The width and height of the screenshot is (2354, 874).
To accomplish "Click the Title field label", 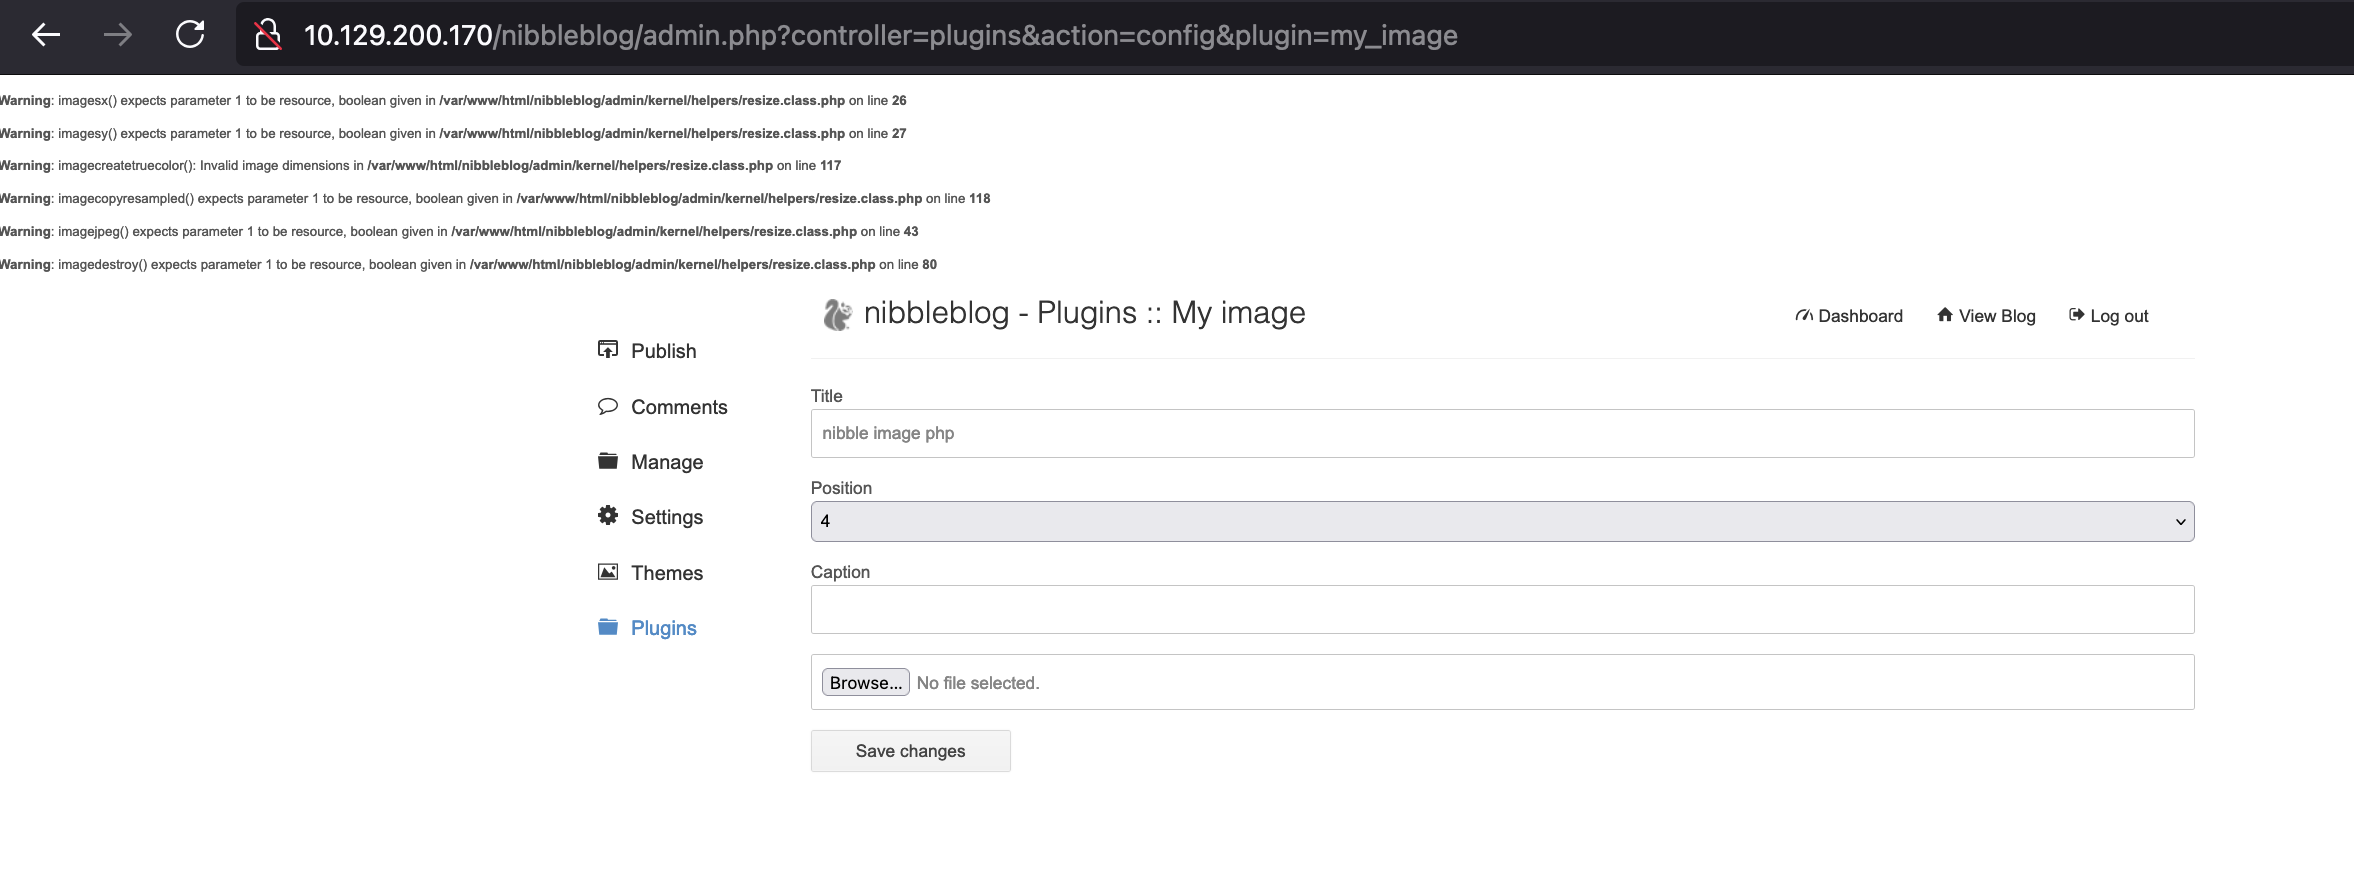I will click(x=826, y=396).
